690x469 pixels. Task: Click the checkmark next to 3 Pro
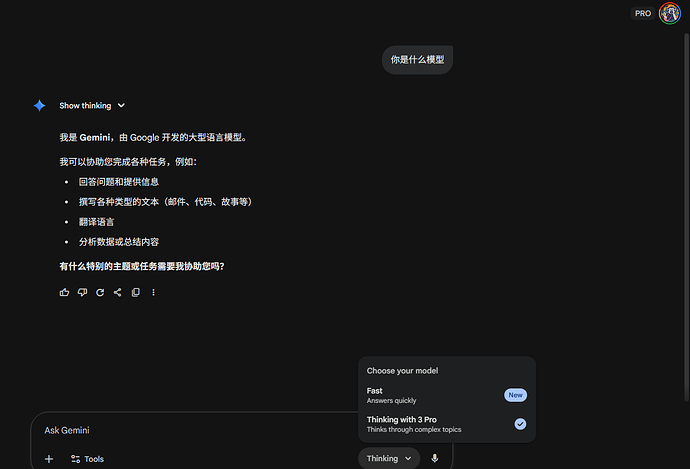520,424
